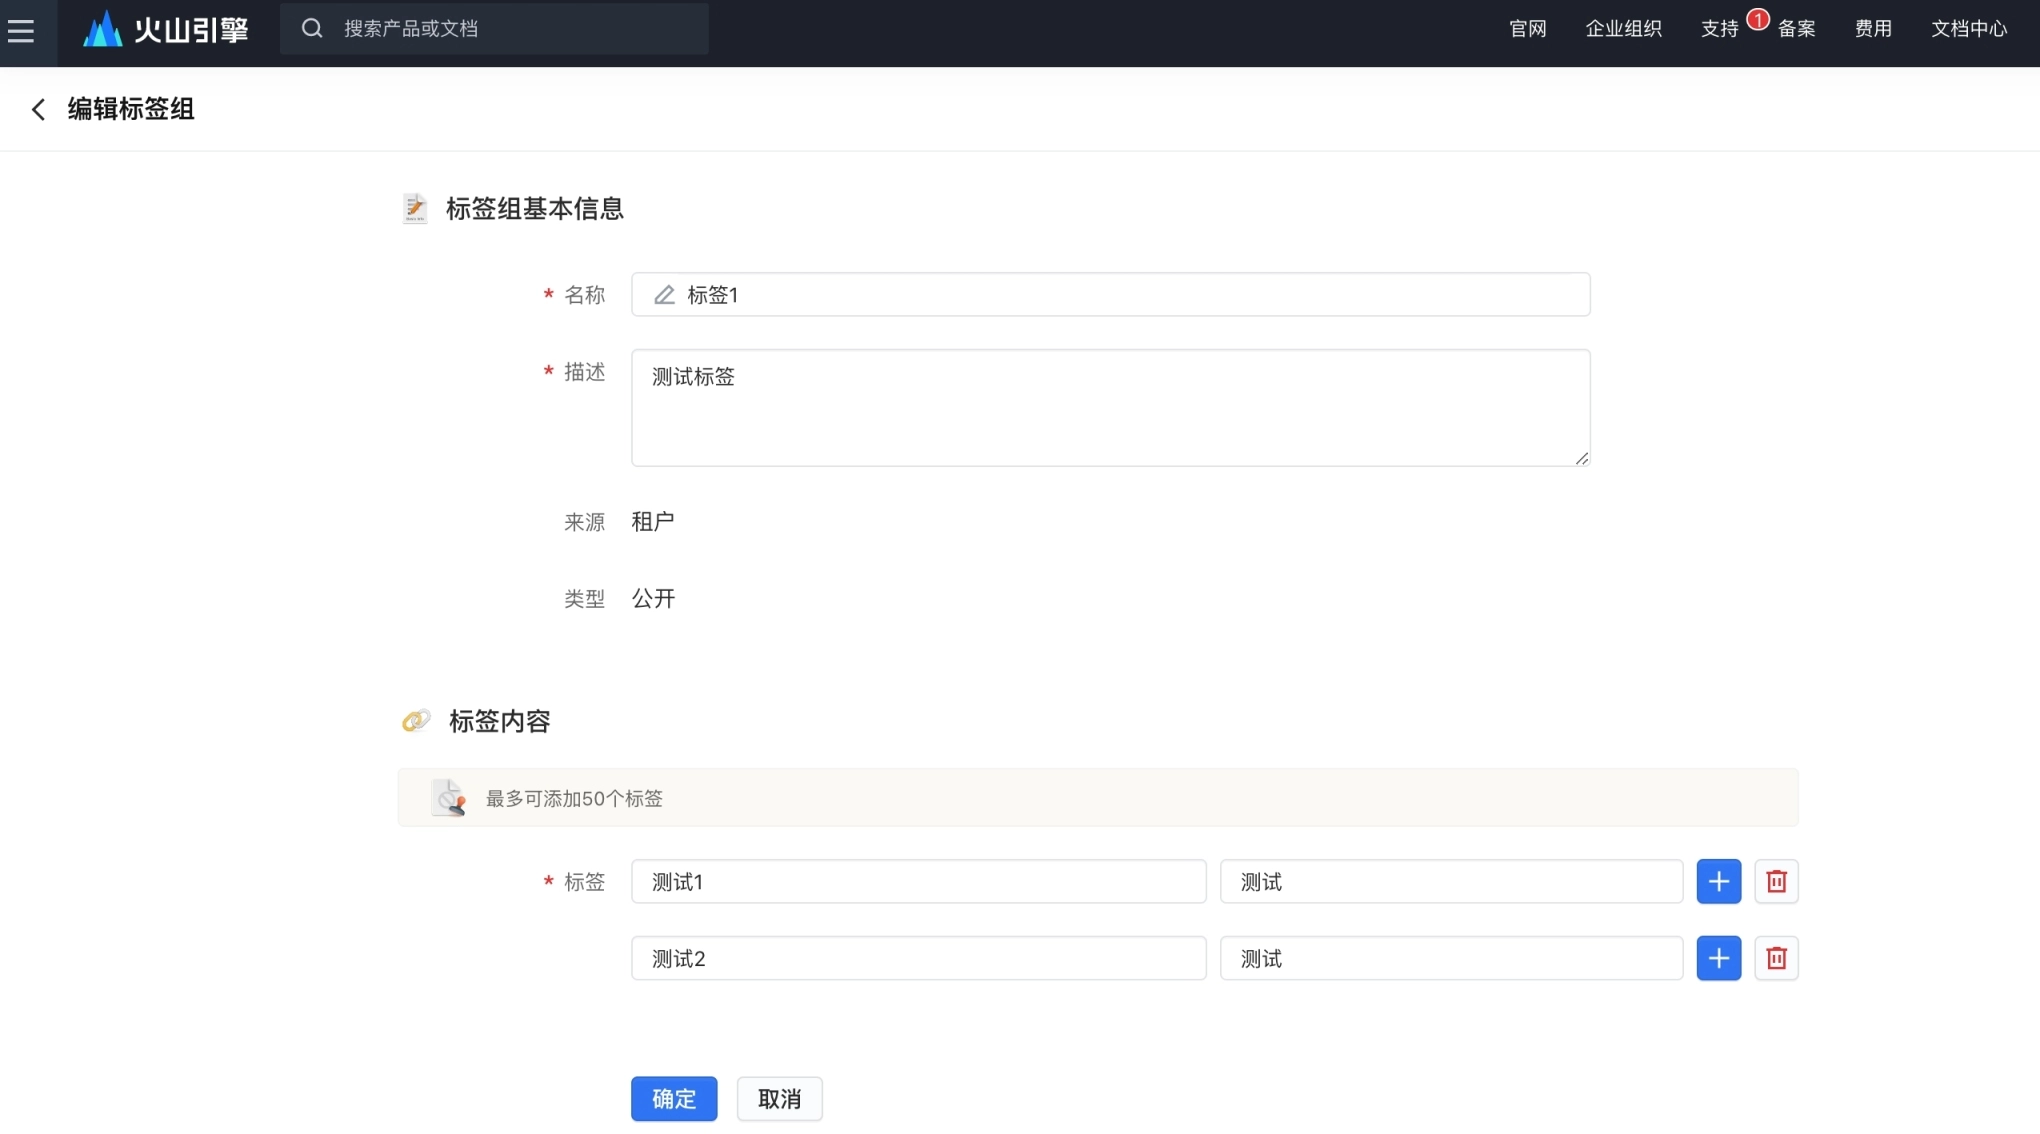This screenshot has width=2040, height=1134.
Task: Delete the 测试1 tag row
Action: [x=1776, y=881]
